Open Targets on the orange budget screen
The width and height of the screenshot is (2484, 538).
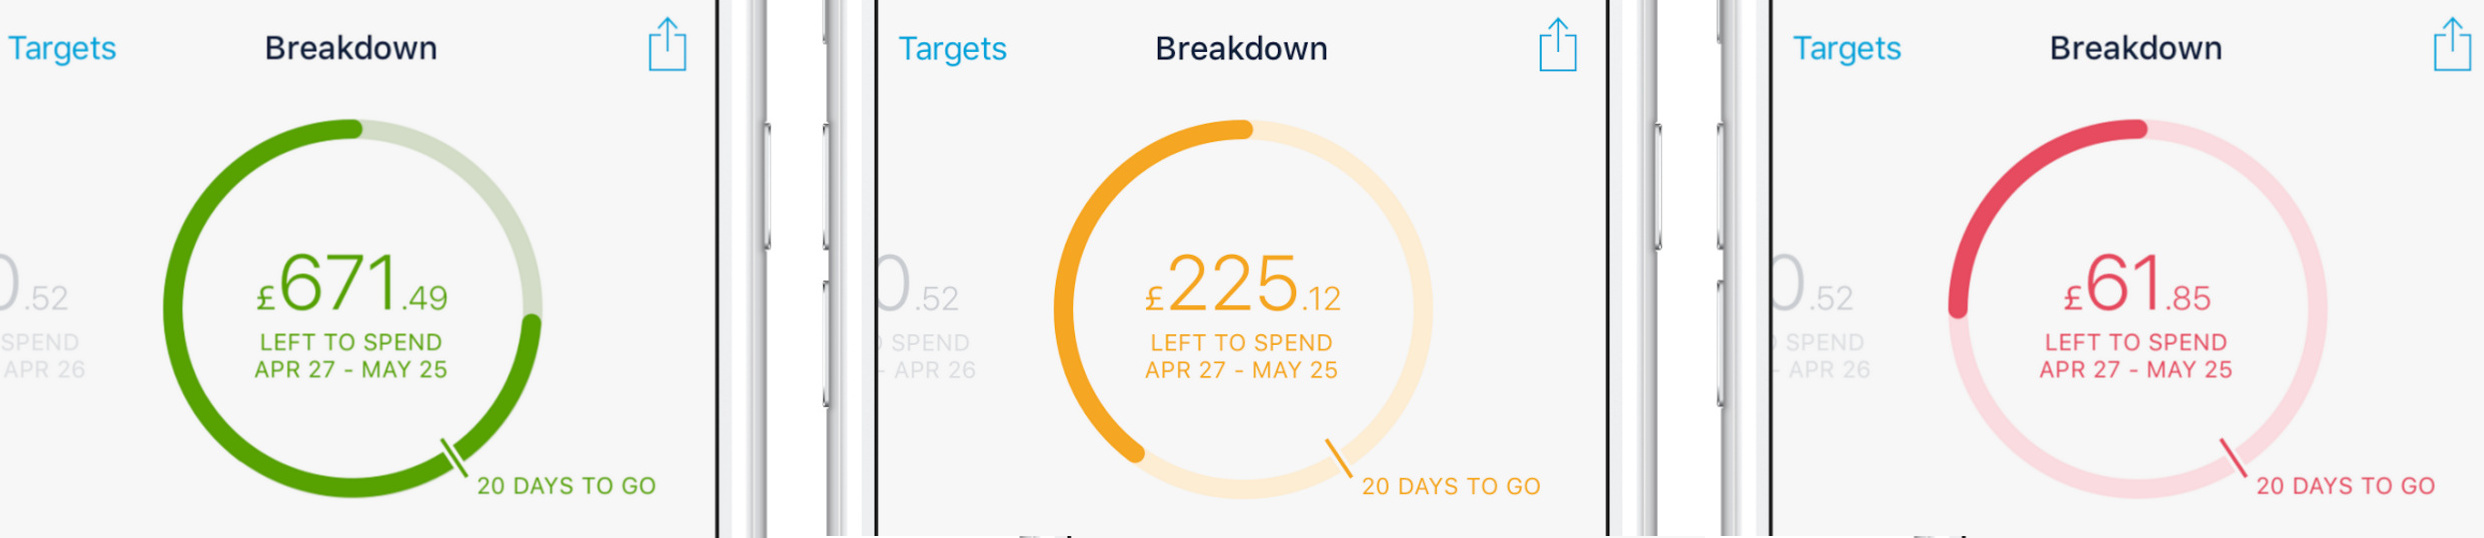coord(952,48)
